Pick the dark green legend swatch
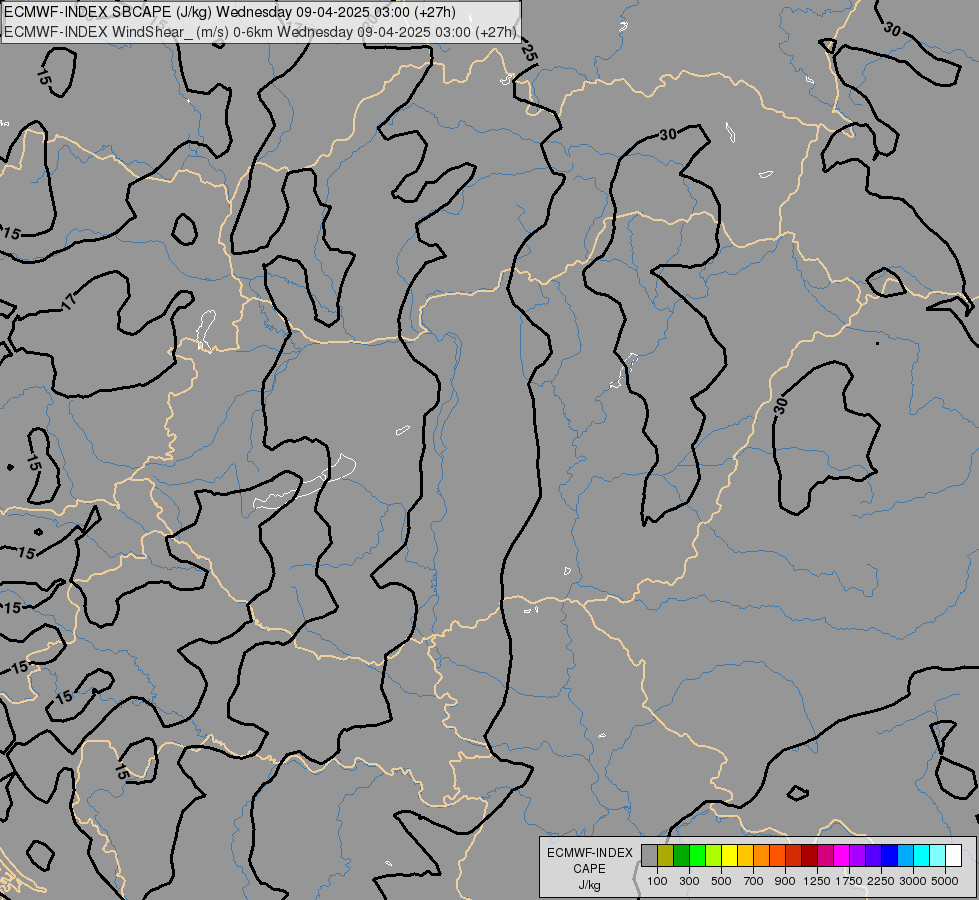The image size is (979, 900). pyautogui.click(x=681, y=855)
